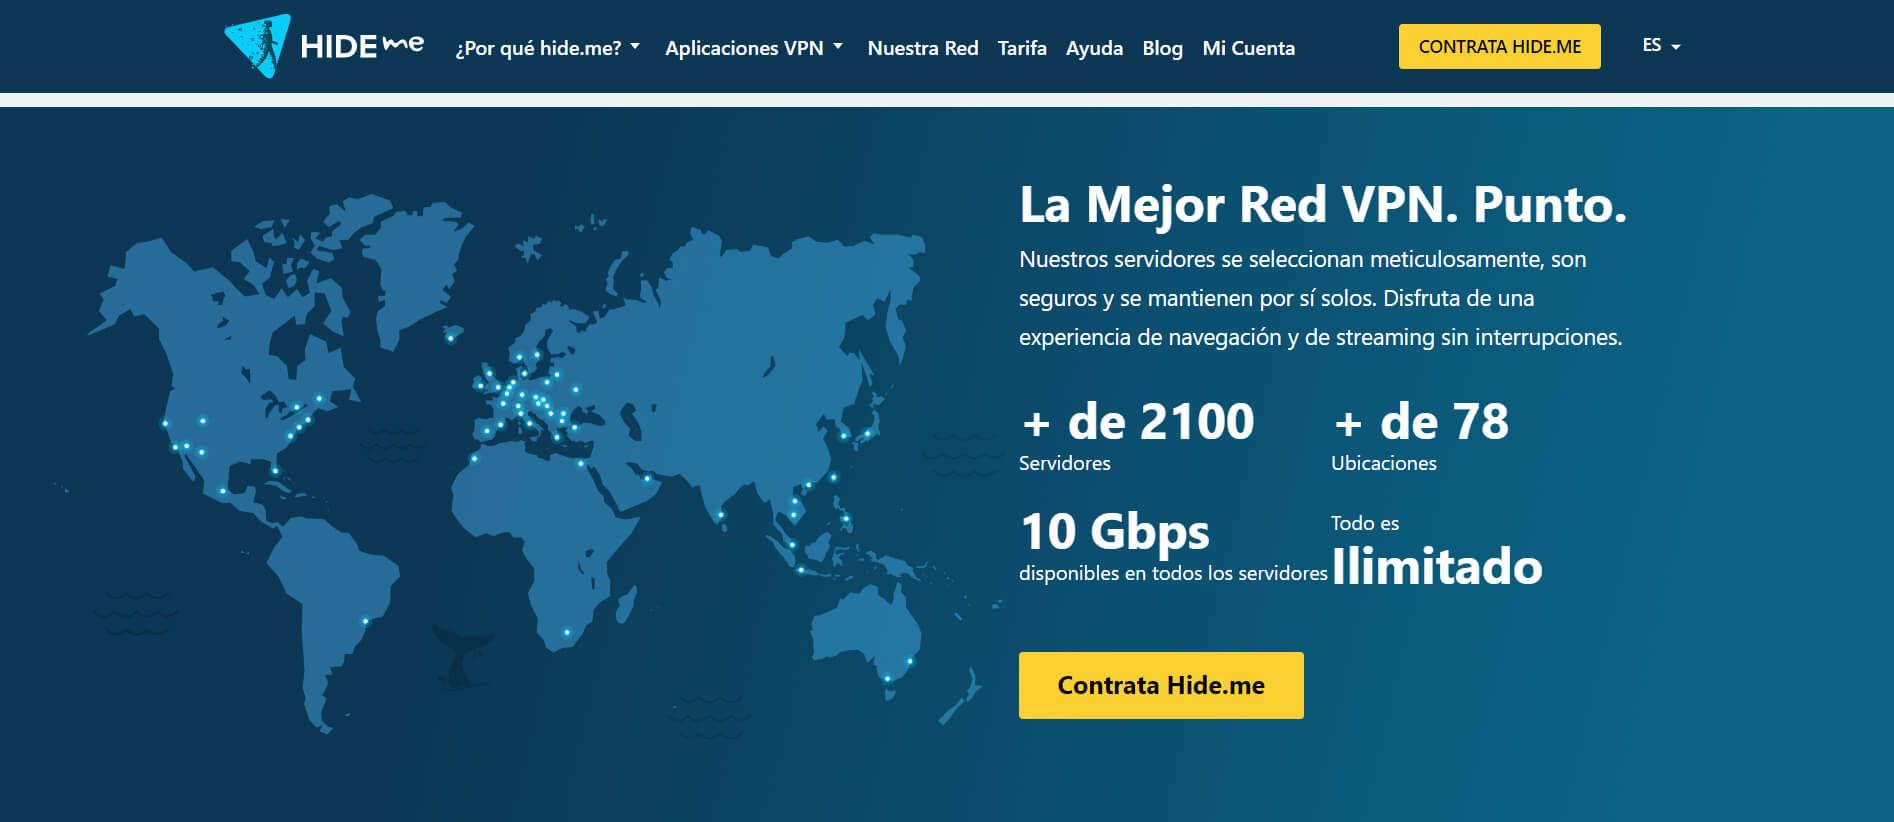Image resolution: width=1894 pixels, height=822 pixels.
Task: Select the heading La Mejor Red VPN. Punto.
Action: pos(1322,205)
